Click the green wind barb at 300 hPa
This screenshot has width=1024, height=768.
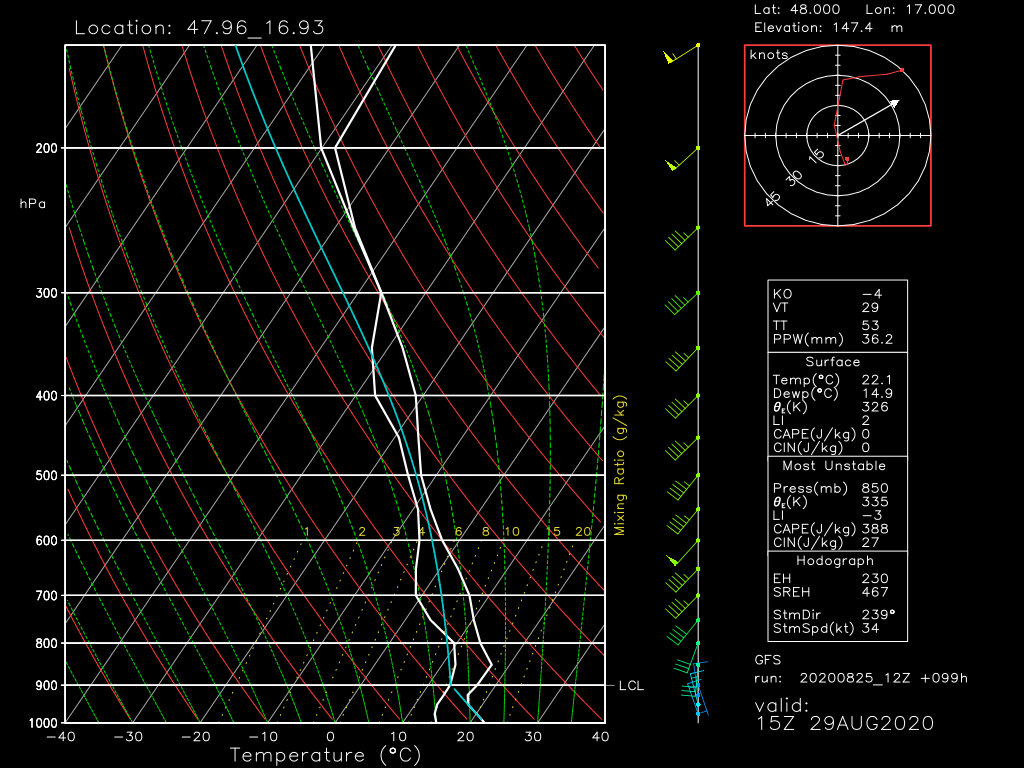click(x=682, y=299)
